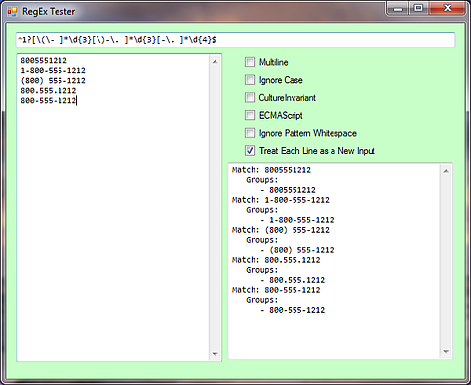The width and height of the screenshot is (471, 385).
Task: Click the RegEx Tester app icon in title bar
Action: coord(12,12)
